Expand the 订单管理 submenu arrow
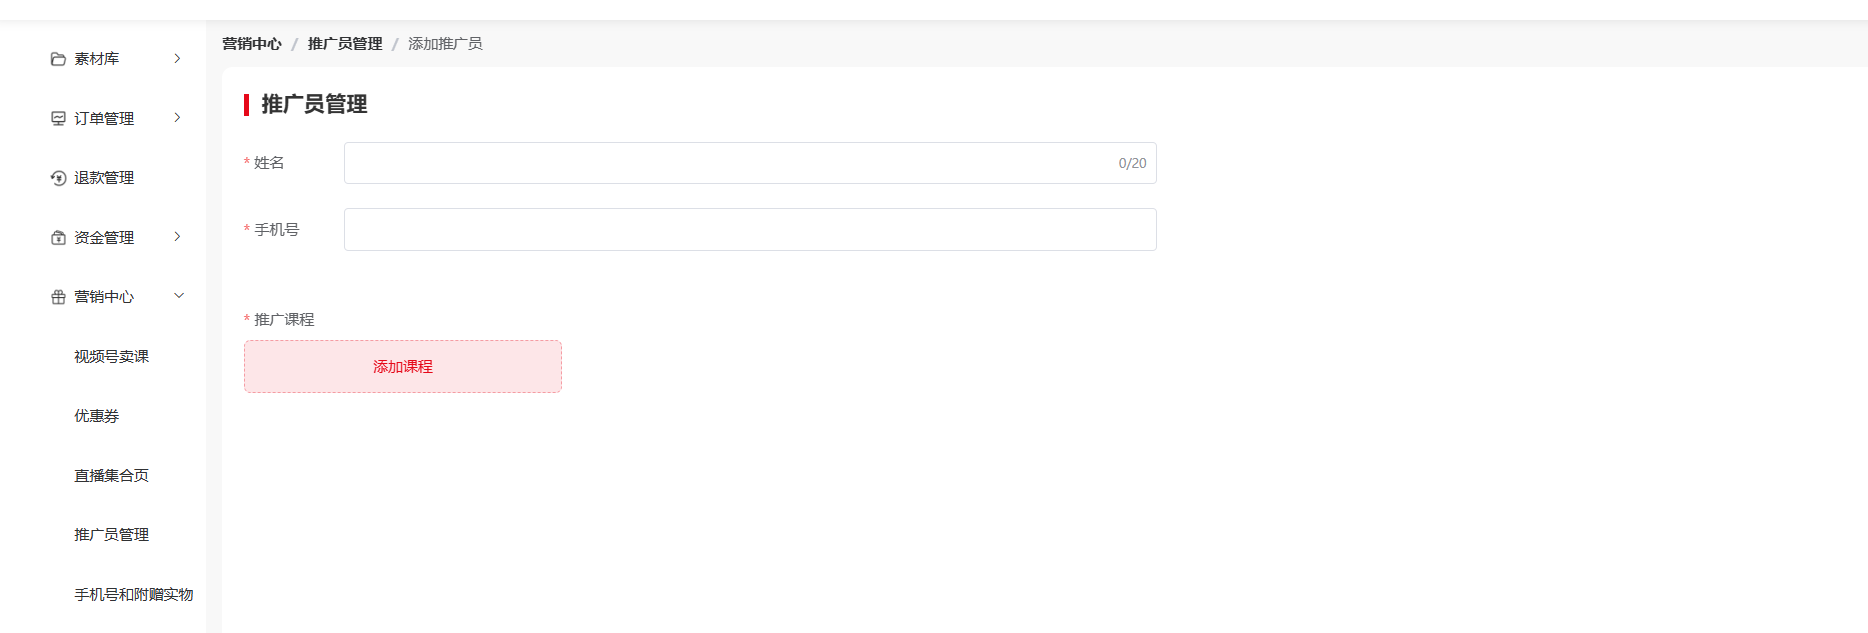The image size is (1868, 633). [177, 117]
